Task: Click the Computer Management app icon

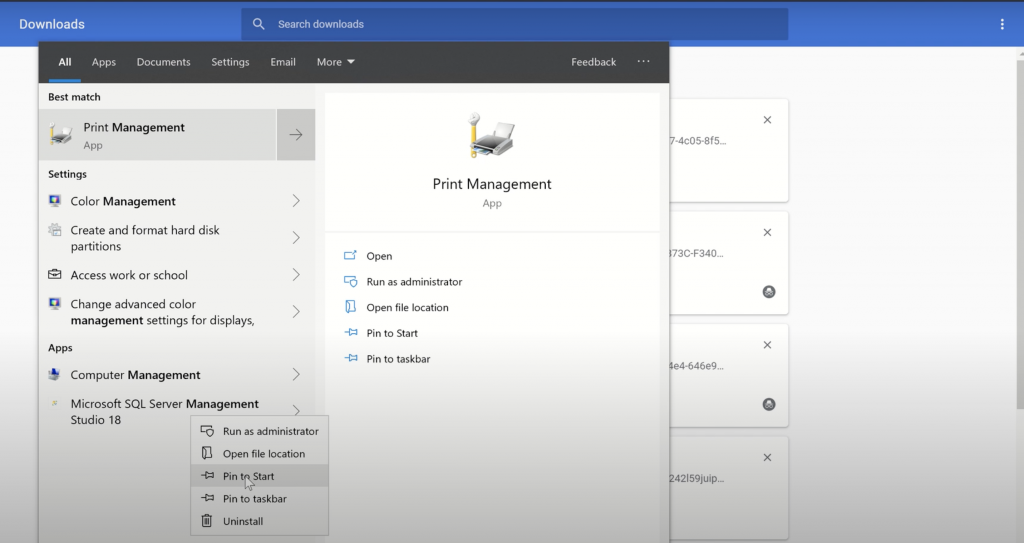Action: [x=55, y=374]
